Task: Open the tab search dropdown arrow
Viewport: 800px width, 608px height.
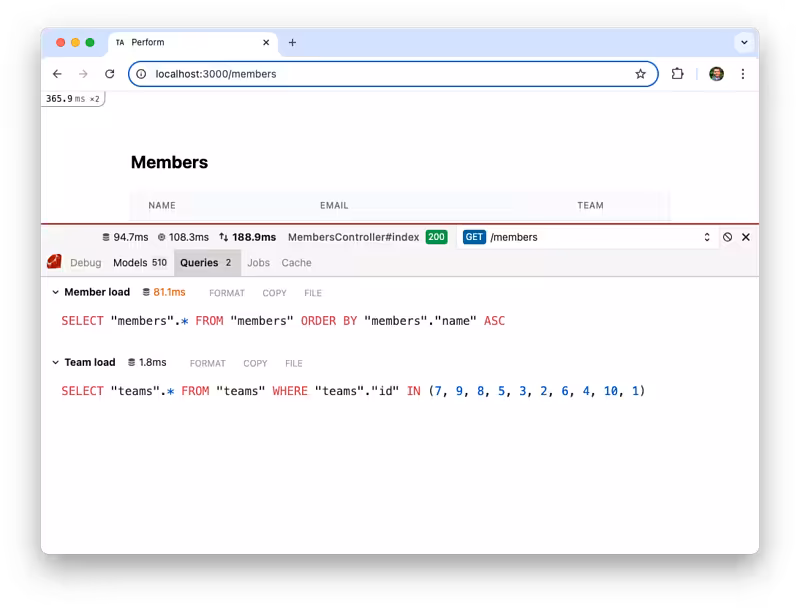Action: (x=744, y=42)
